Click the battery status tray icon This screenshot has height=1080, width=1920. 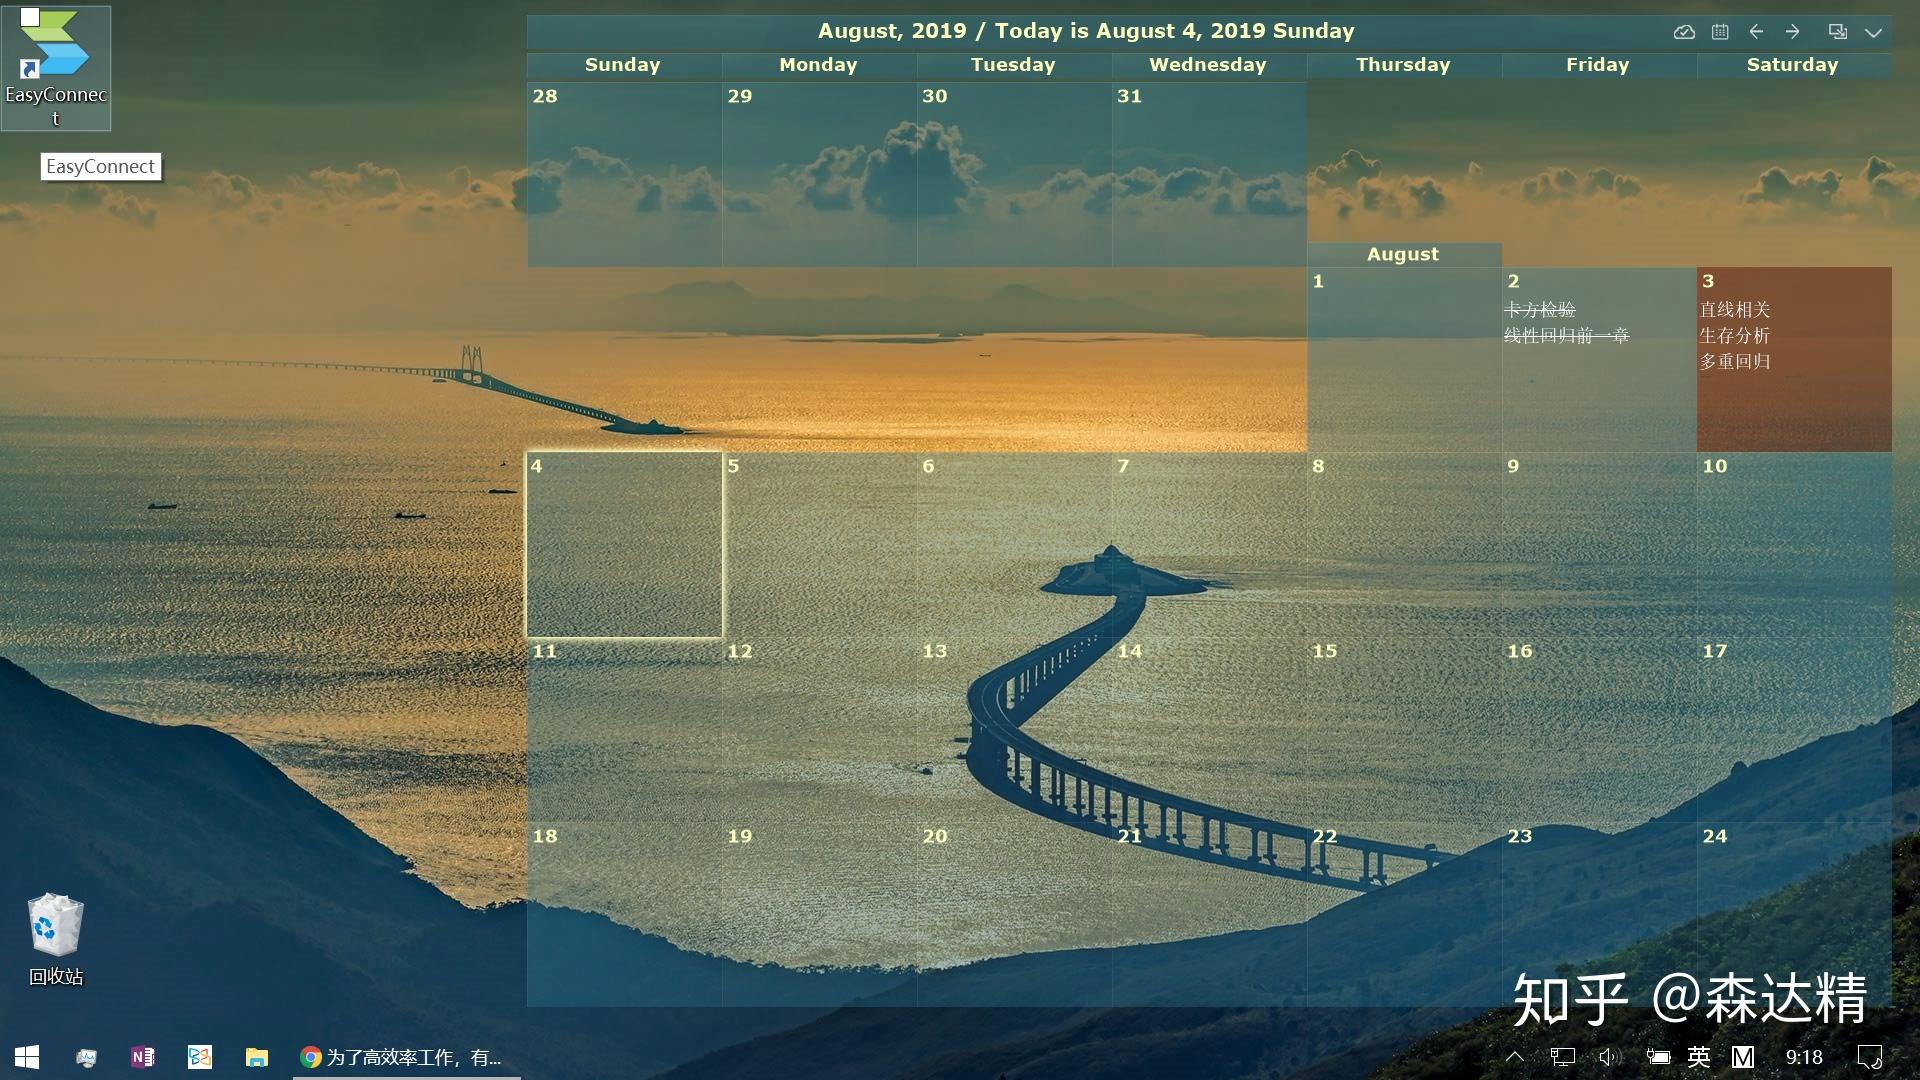pyautogui.click(x=1658, y=1057)
